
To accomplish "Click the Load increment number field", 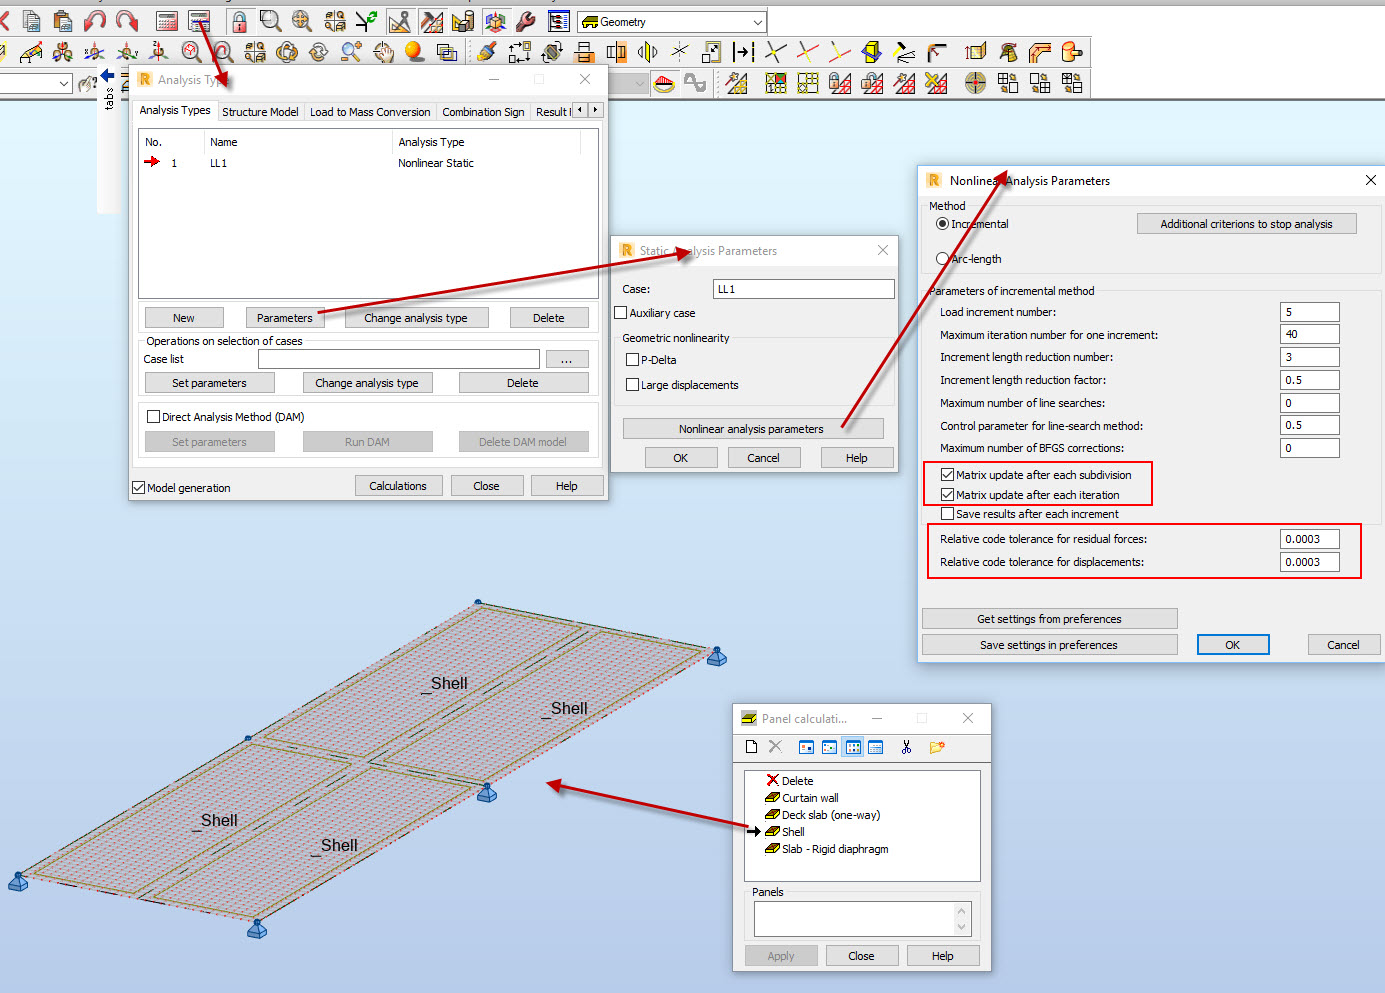I will pos(1309,312).
